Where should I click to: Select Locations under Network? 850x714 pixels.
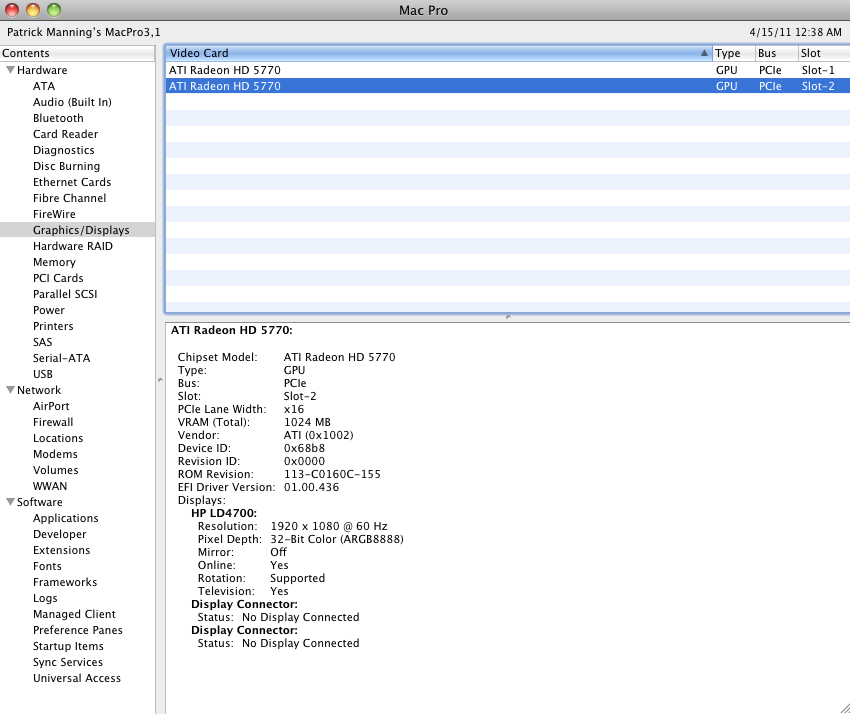58,438
